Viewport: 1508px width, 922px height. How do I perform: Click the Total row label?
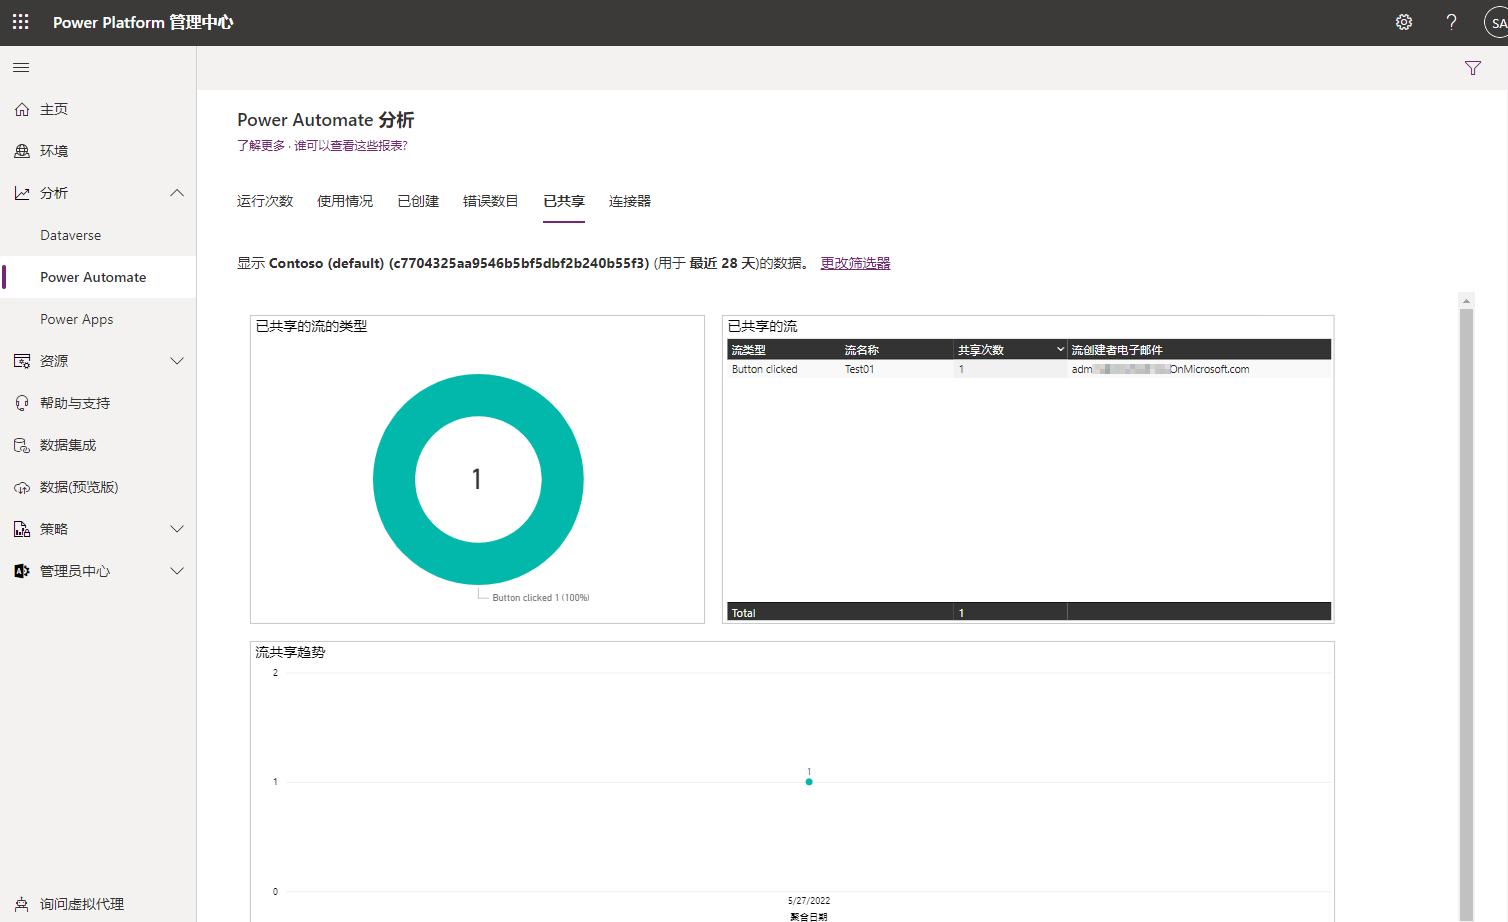coord(744,613)
